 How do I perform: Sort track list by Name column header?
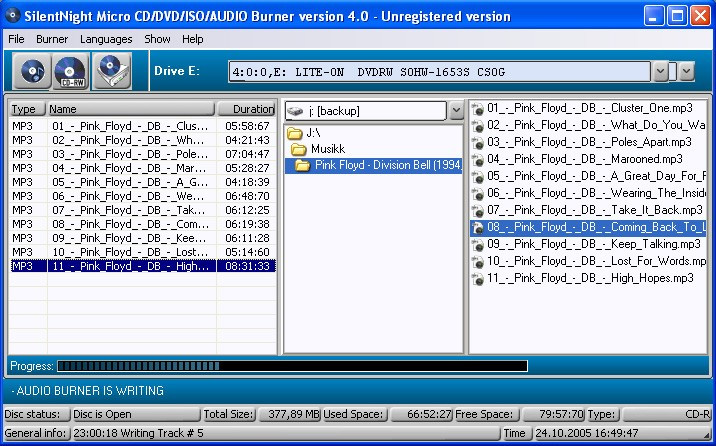click(131, 109)
